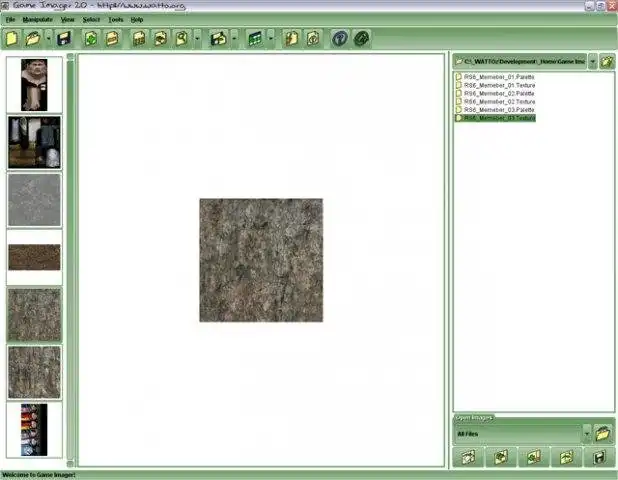Screen dimensions: 618x480
Task: Click the All Files filter combo box
Action: (518, 434)
